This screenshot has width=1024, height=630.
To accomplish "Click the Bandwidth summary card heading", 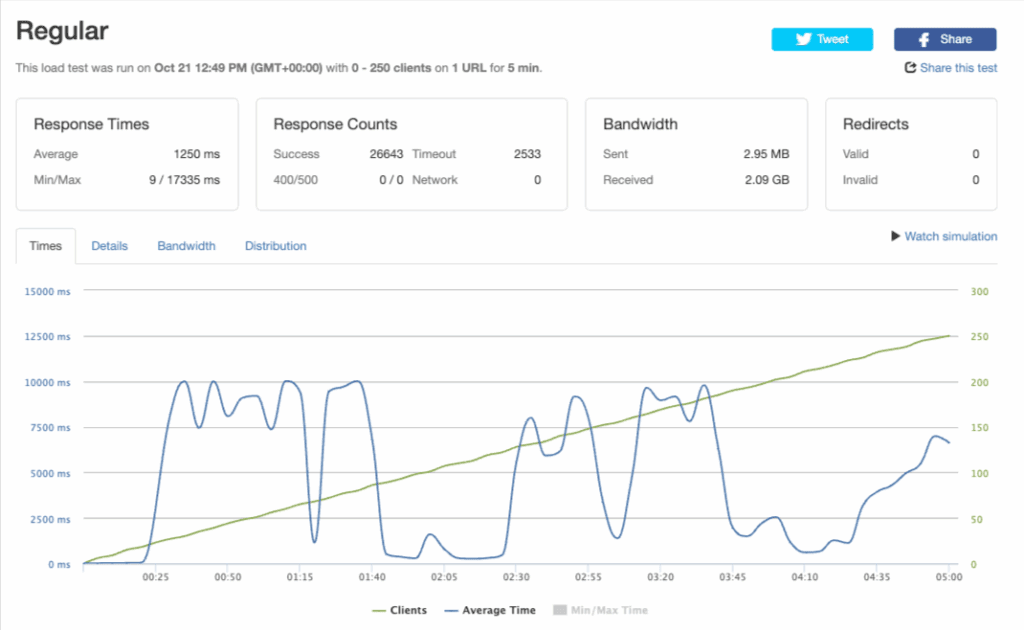I will [x=640, y=125].
